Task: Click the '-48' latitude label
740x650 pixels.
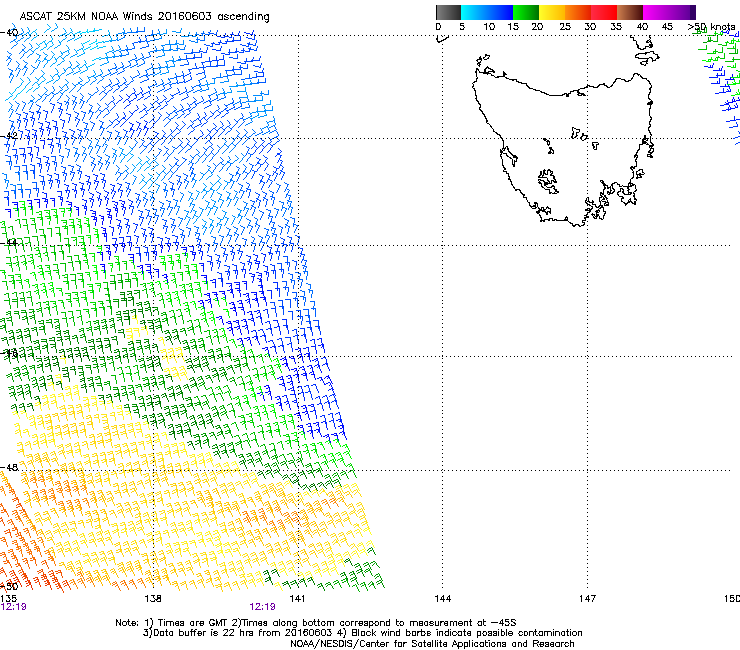Action: [9, 467]
